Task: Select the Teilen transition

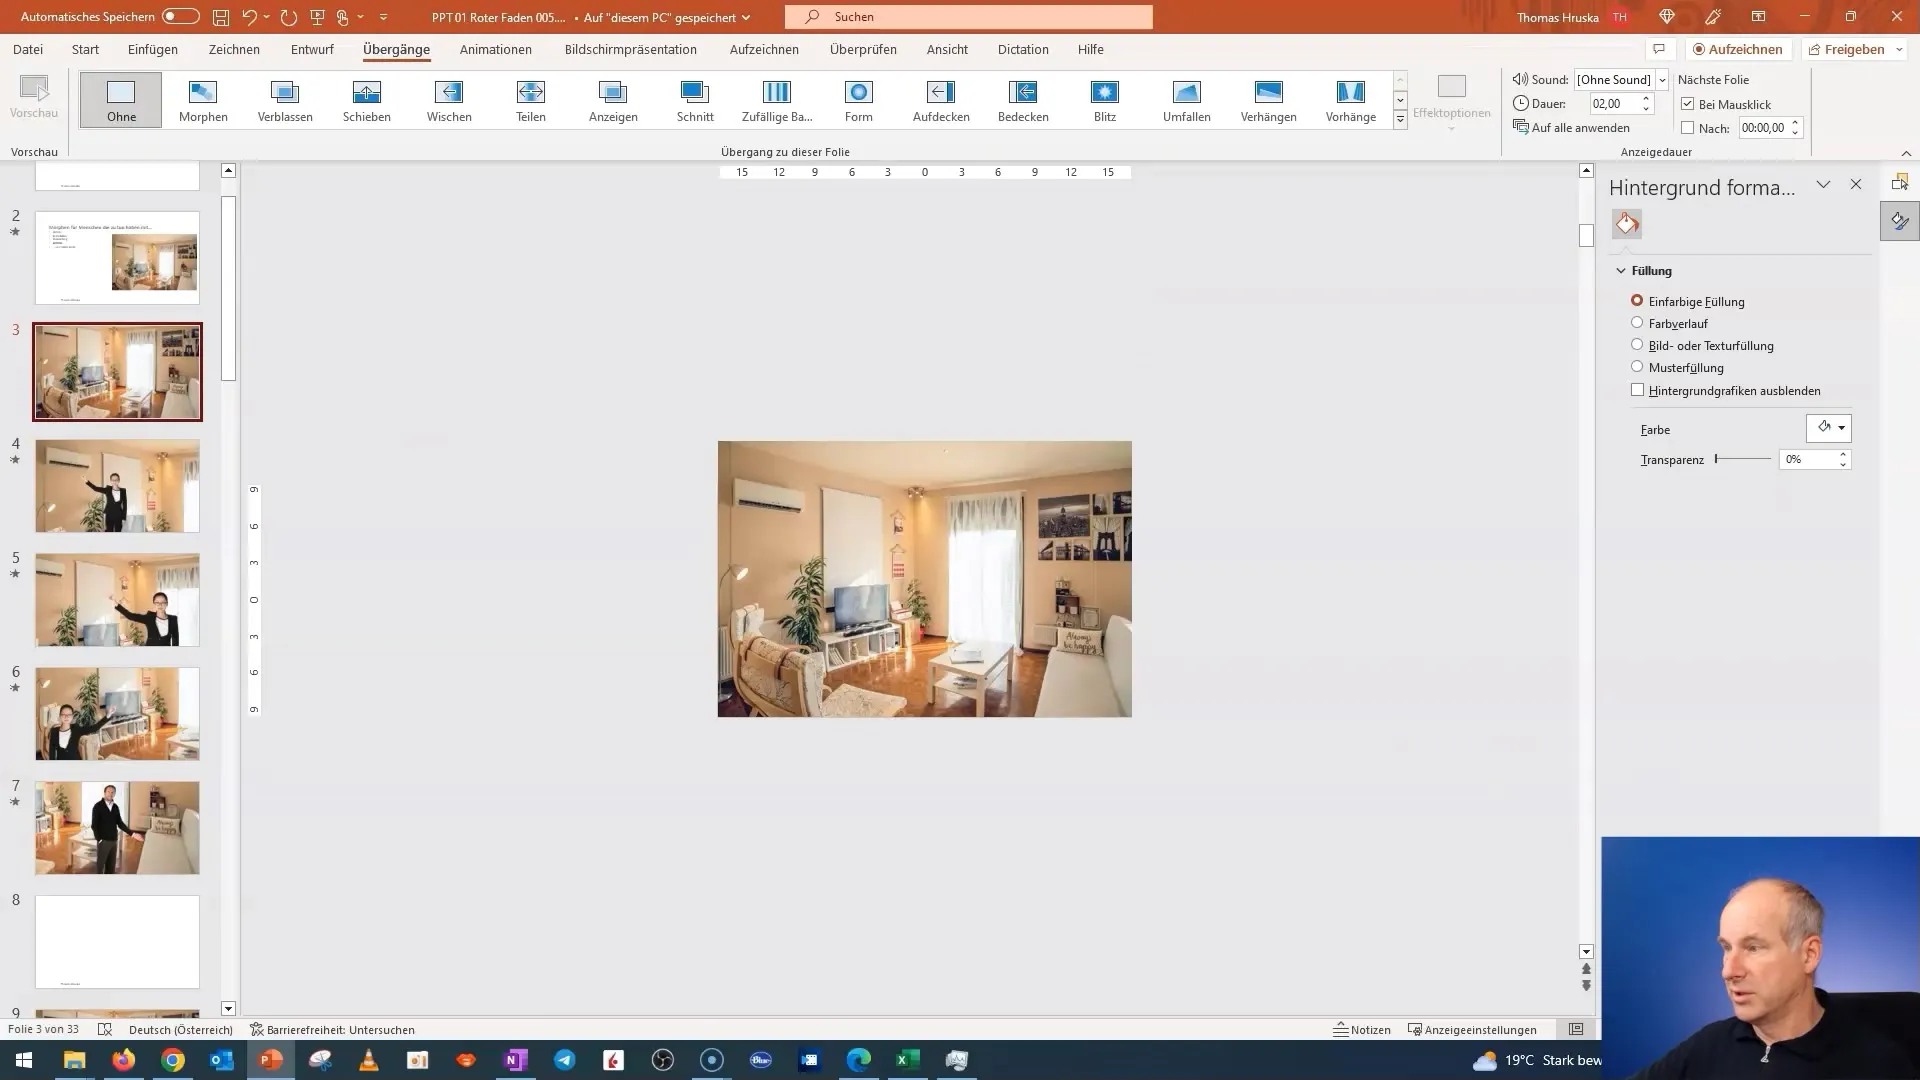Action: 531,100
